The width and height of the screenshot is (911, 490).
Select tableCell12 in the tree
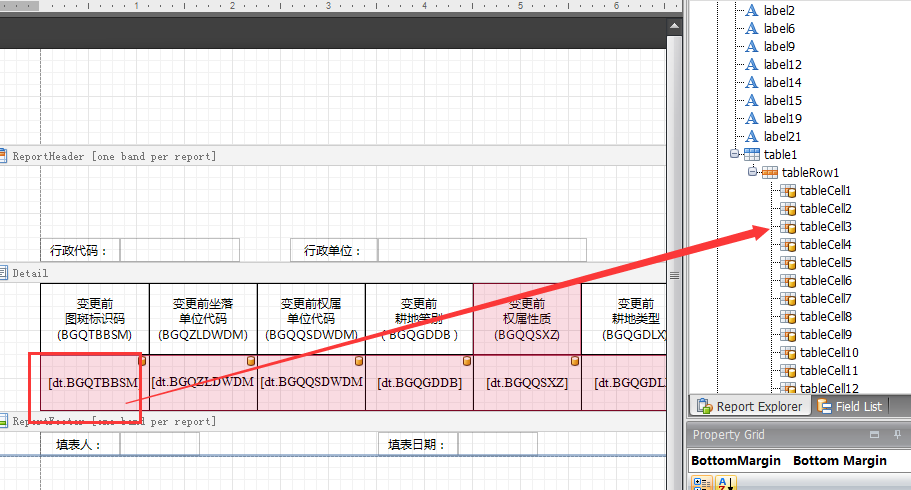pos(829,388)
